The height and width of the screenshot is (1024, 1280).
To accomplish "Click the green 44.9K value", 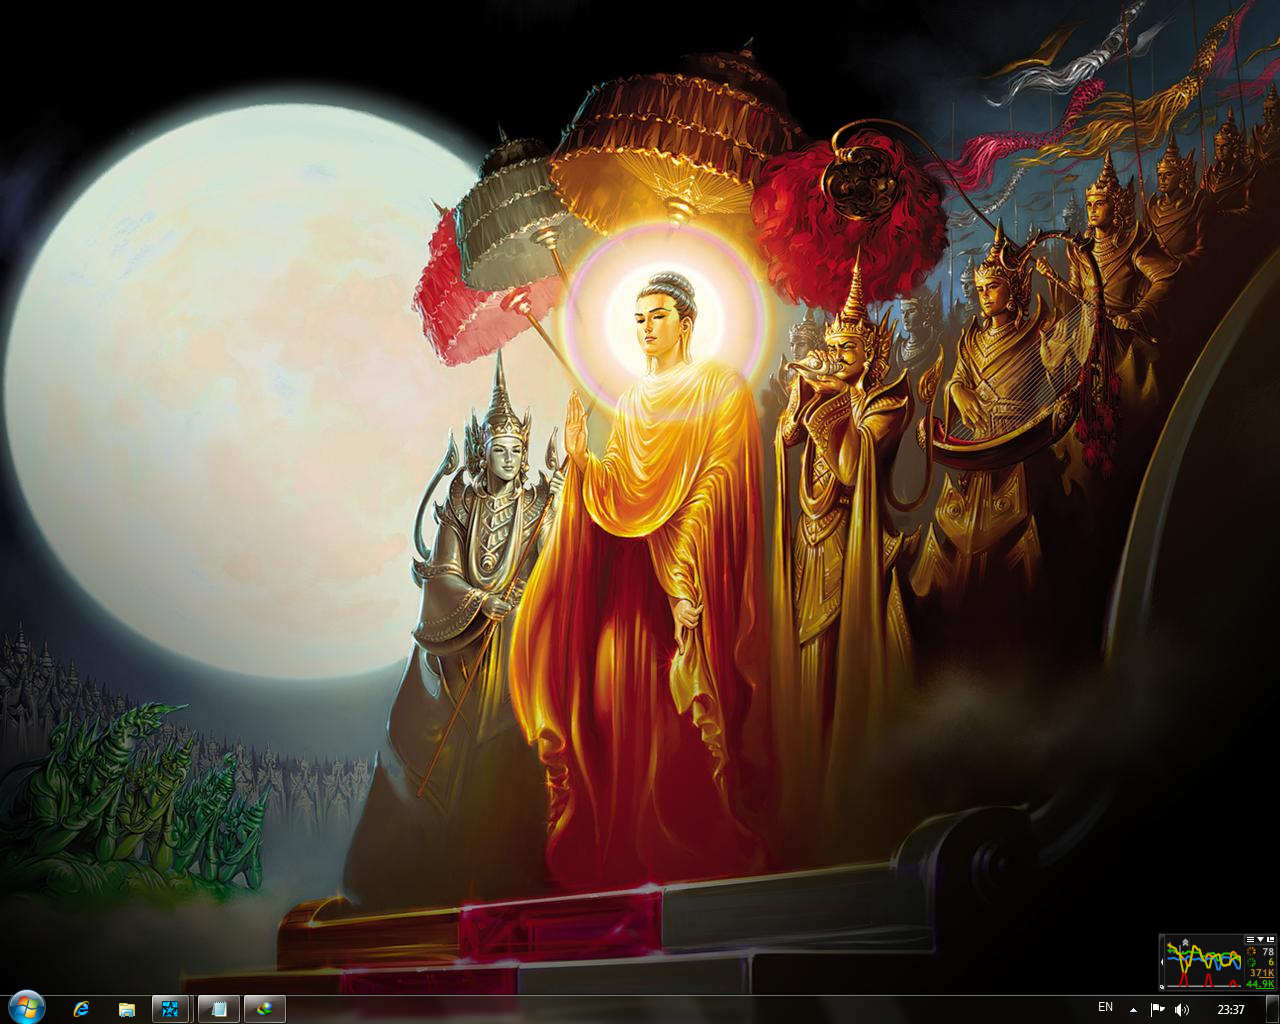I will [1260, 984].
